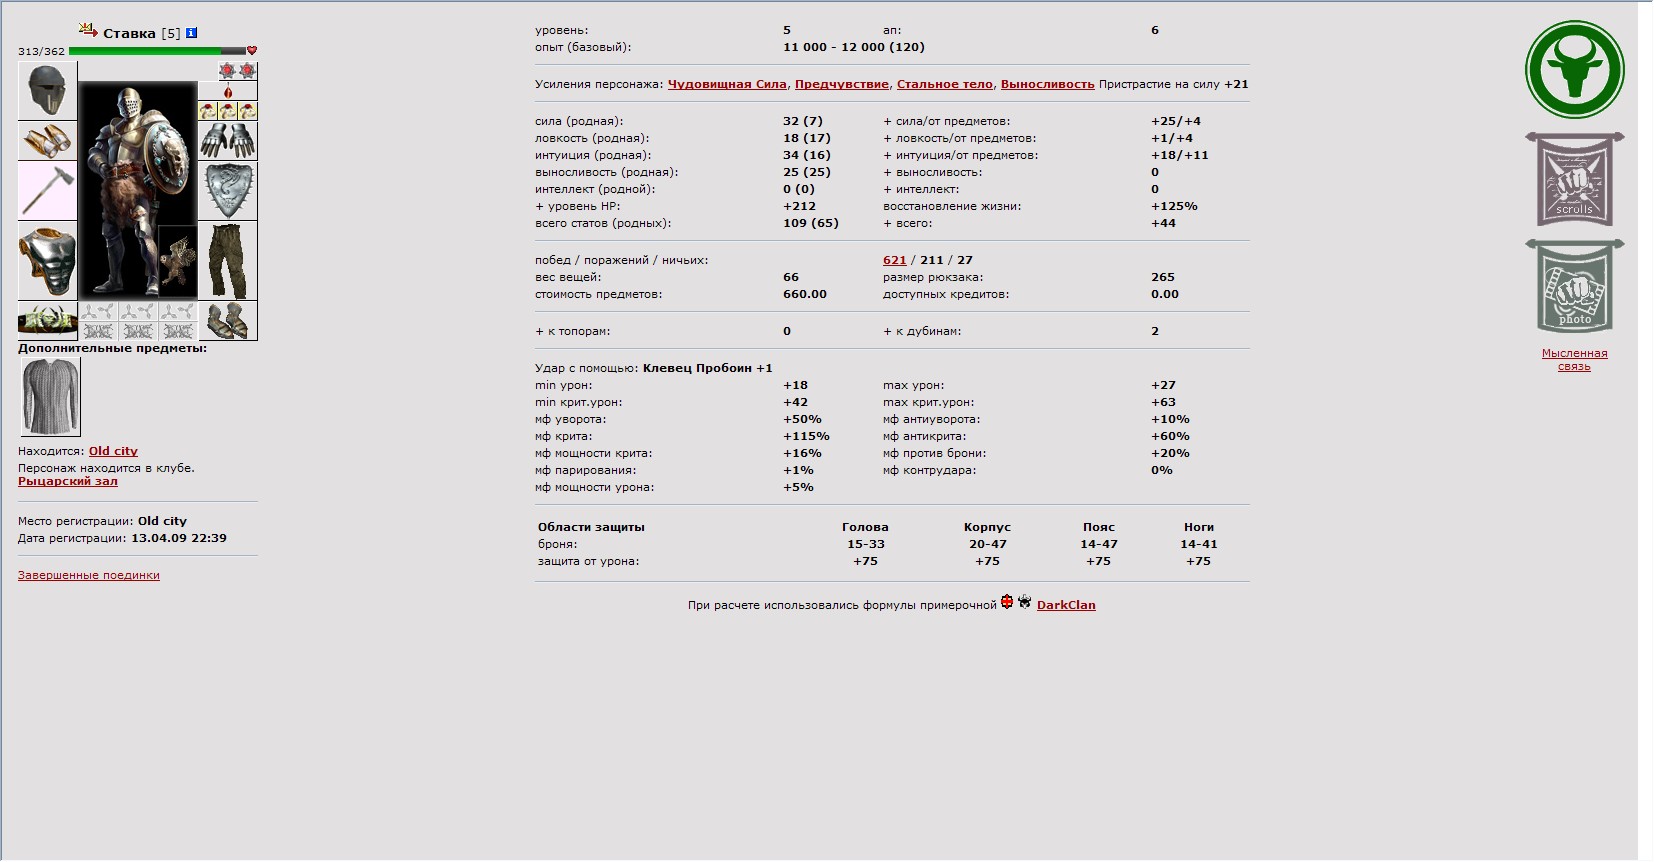Open the Стальное тело buff link
1654x862 pixels.
945,84
